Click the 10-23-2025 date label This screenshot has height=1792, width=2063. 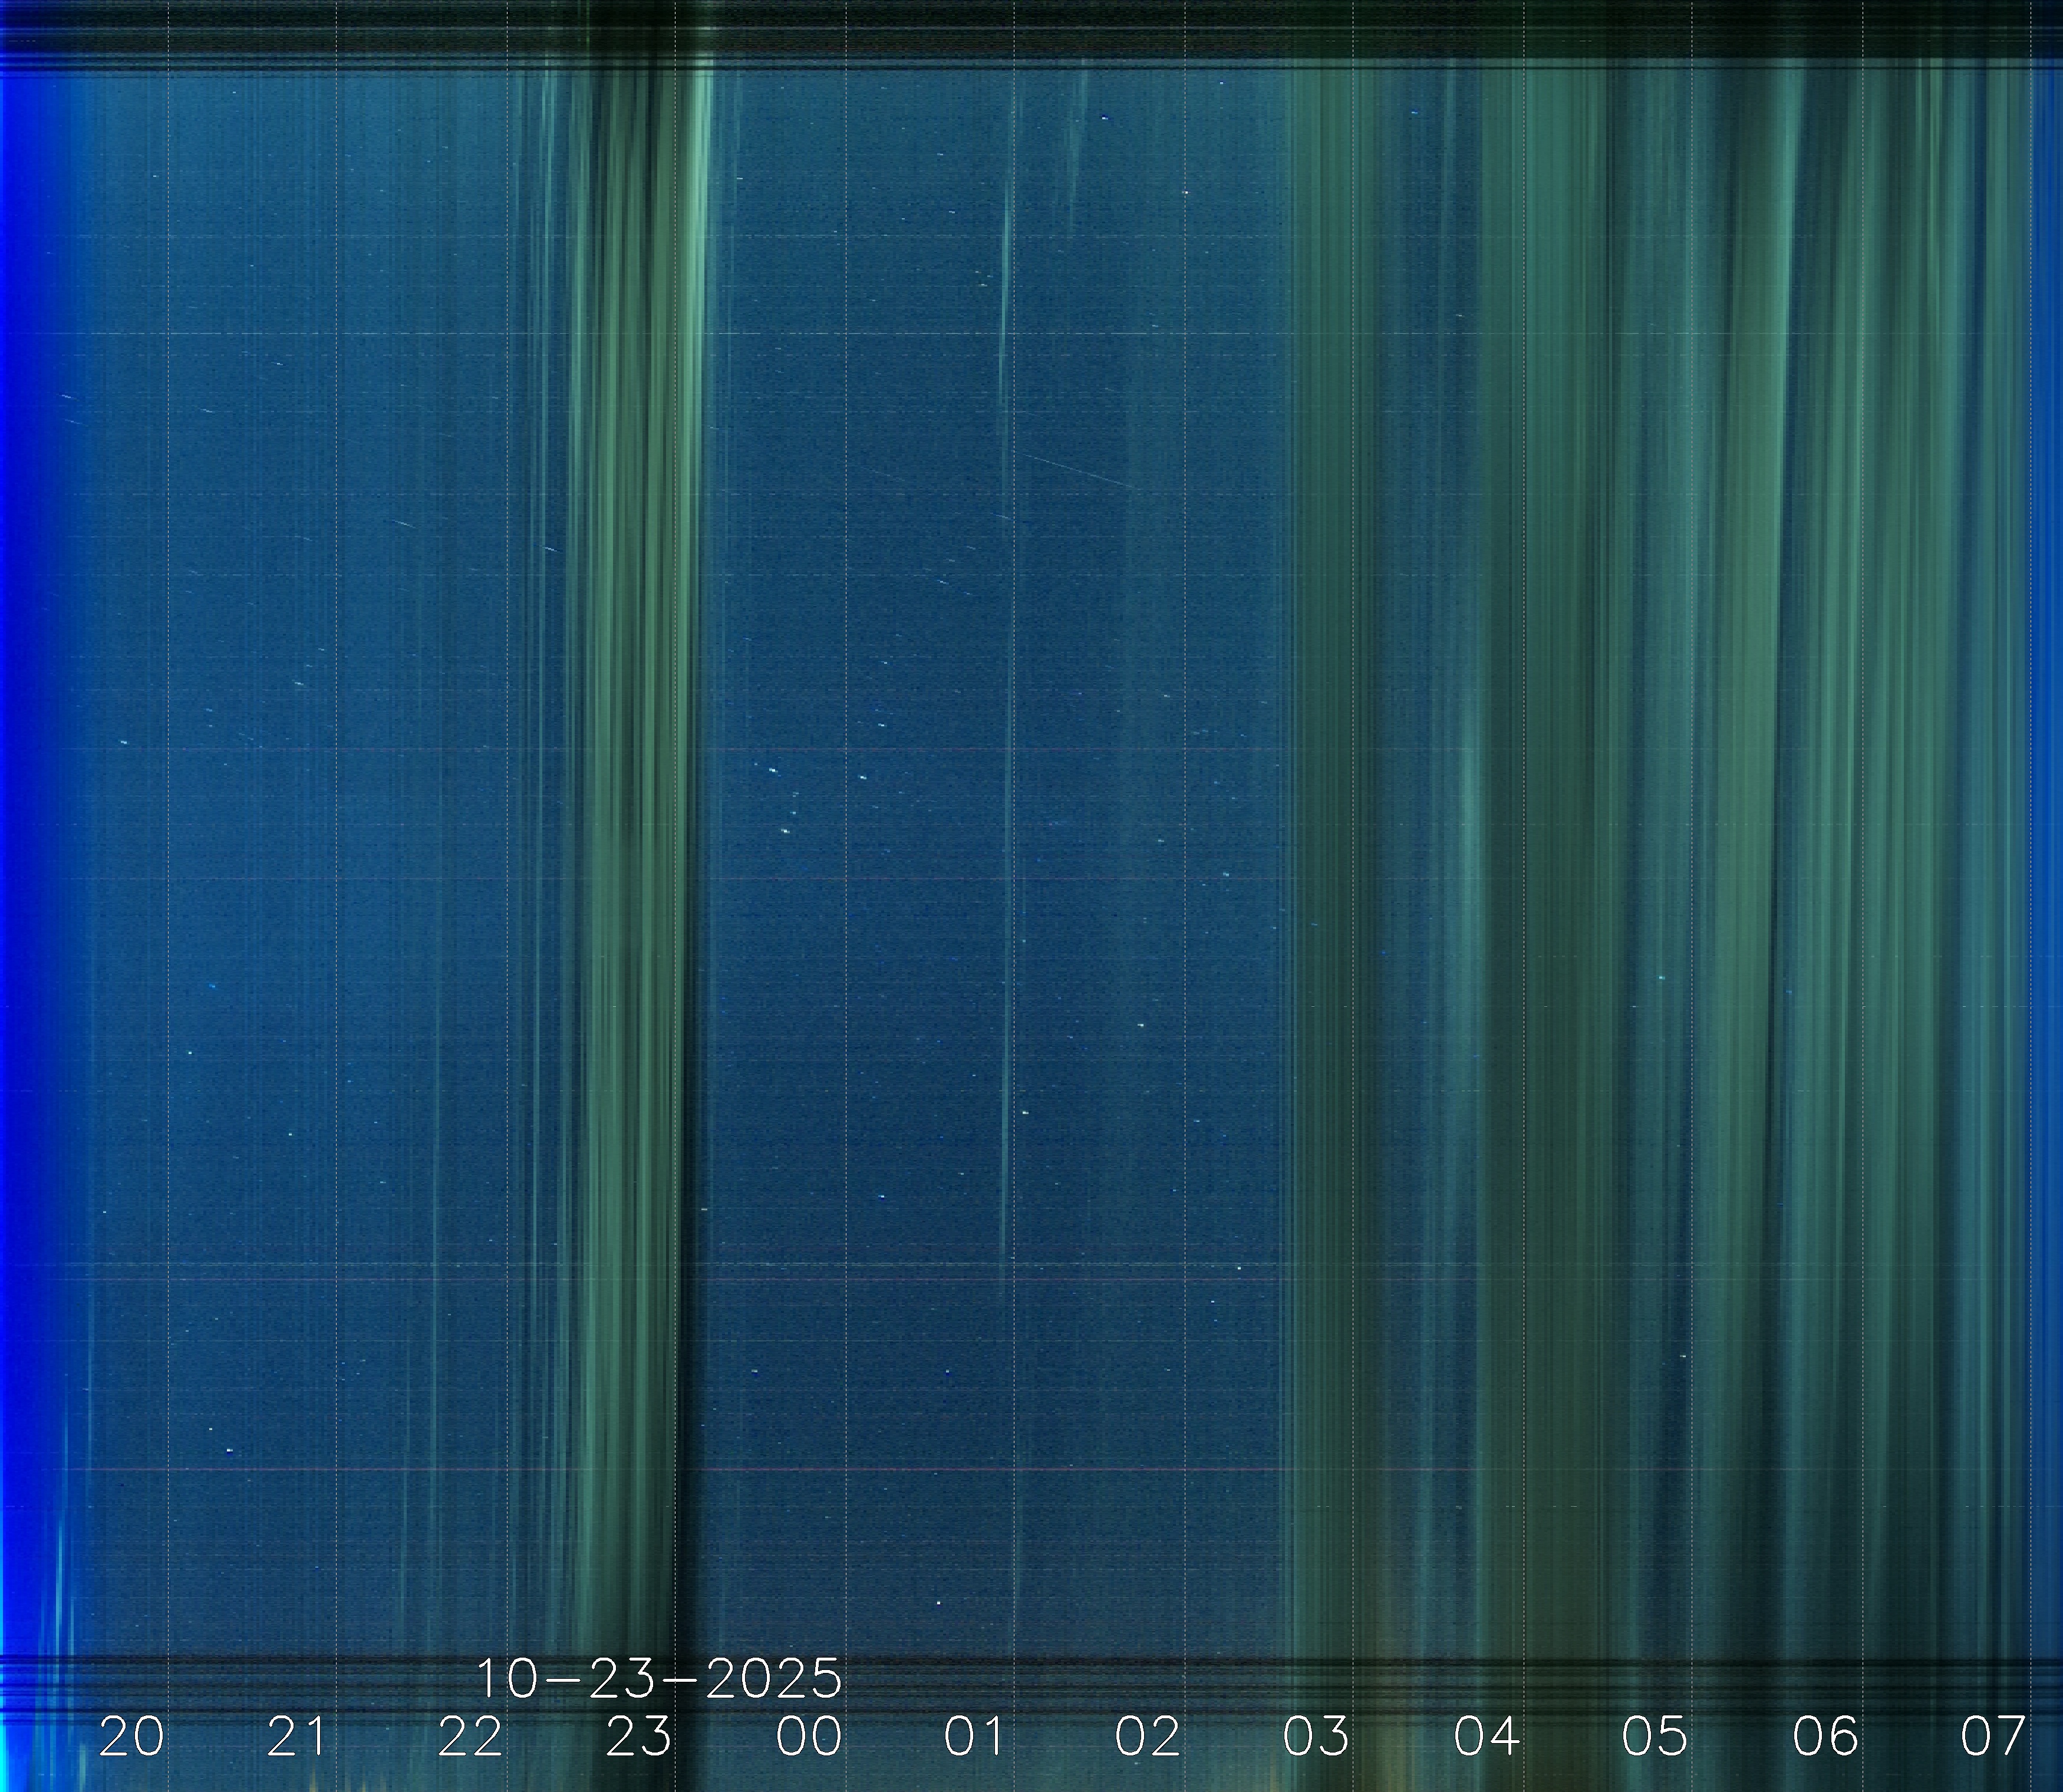(659, 1679)
